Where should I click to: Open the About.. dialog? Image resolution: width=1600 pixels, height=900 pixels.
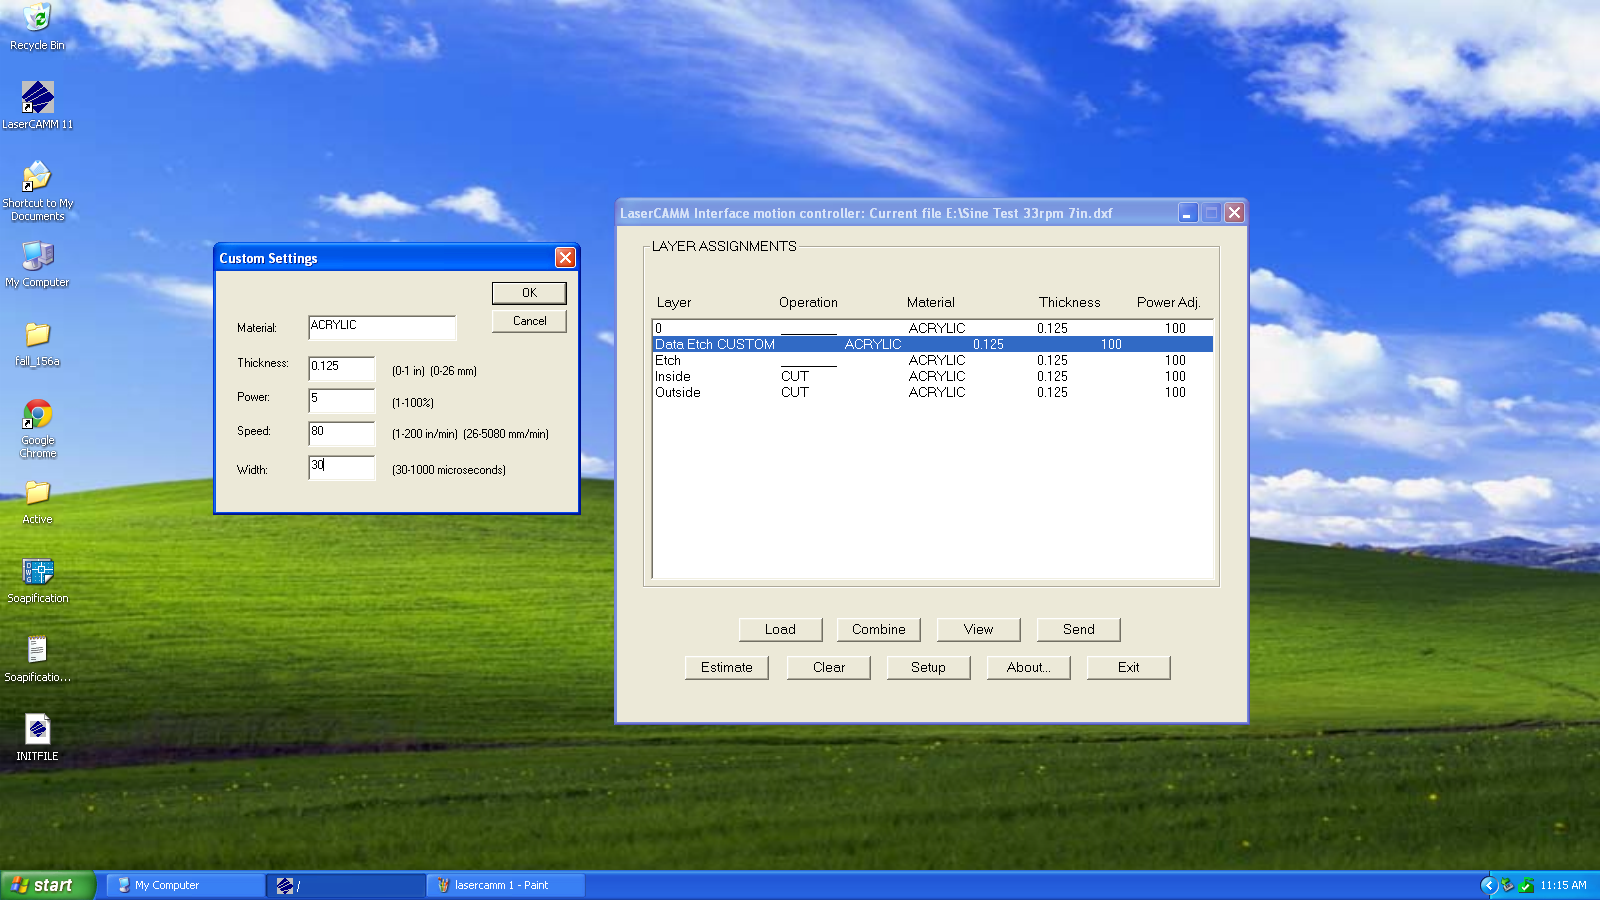coord(1028,667)
